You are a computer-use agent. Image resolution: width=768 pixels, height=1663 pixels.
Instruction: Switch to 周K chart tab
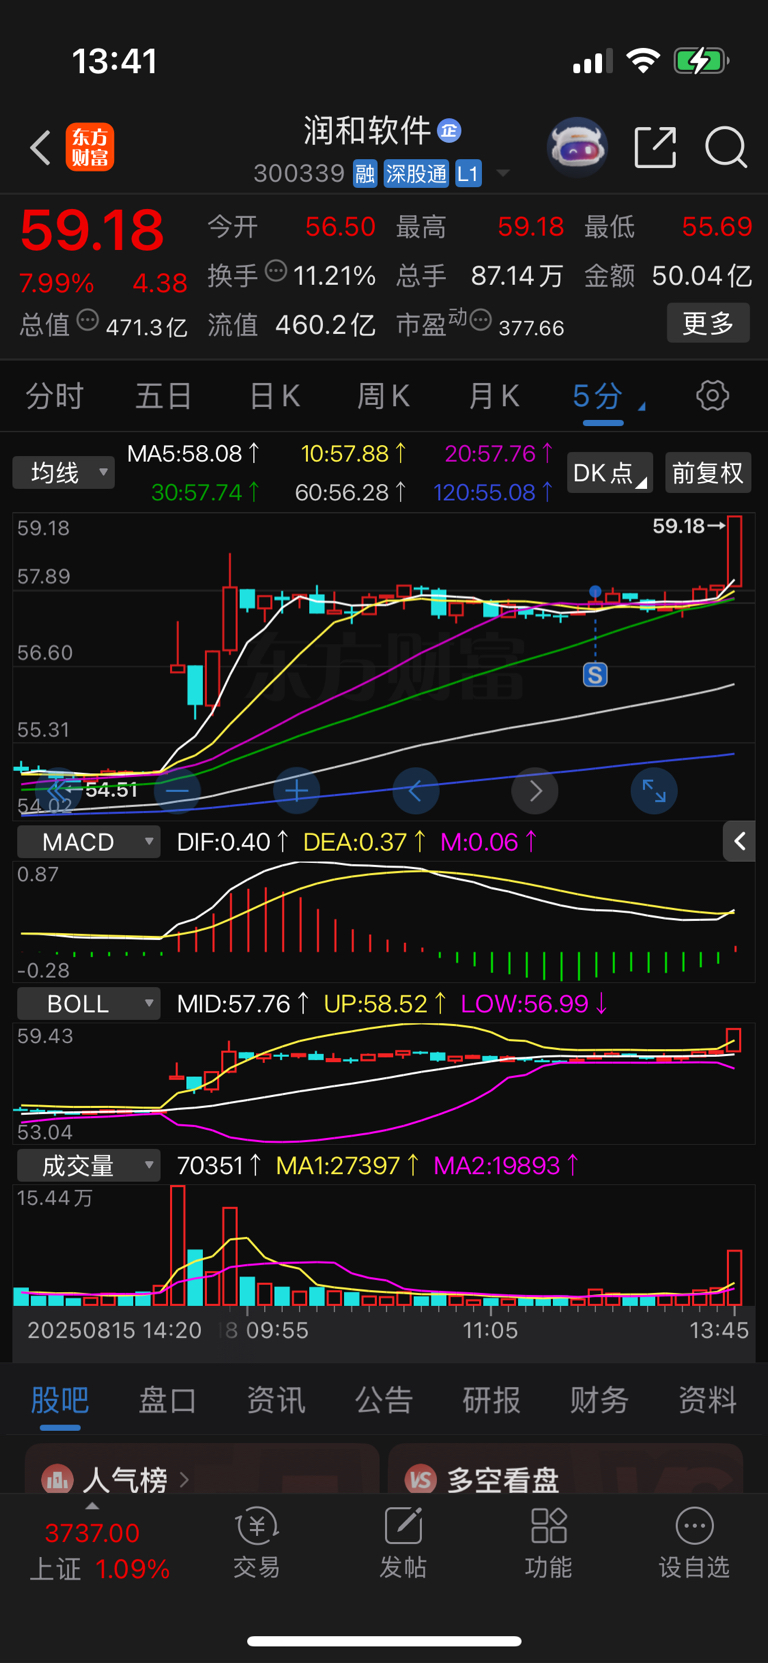[x=383, y=397]
